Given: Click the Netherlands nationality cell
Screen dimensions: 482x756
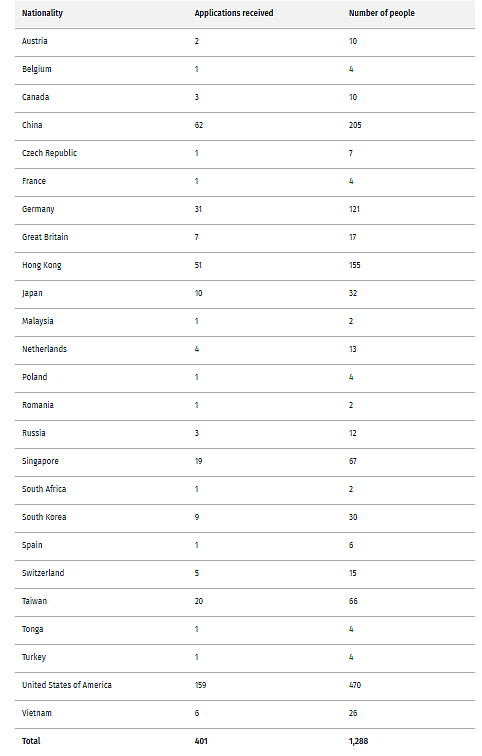Looking at the screenshot, I should [x=44, y=349].
